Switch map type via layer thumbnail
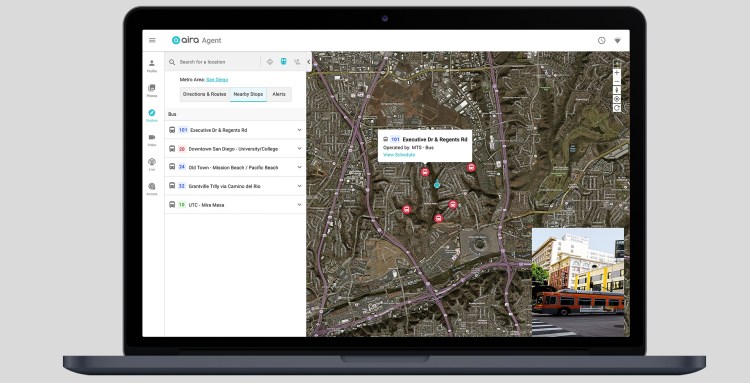This screenshot has width=750, height=383. 617,64
